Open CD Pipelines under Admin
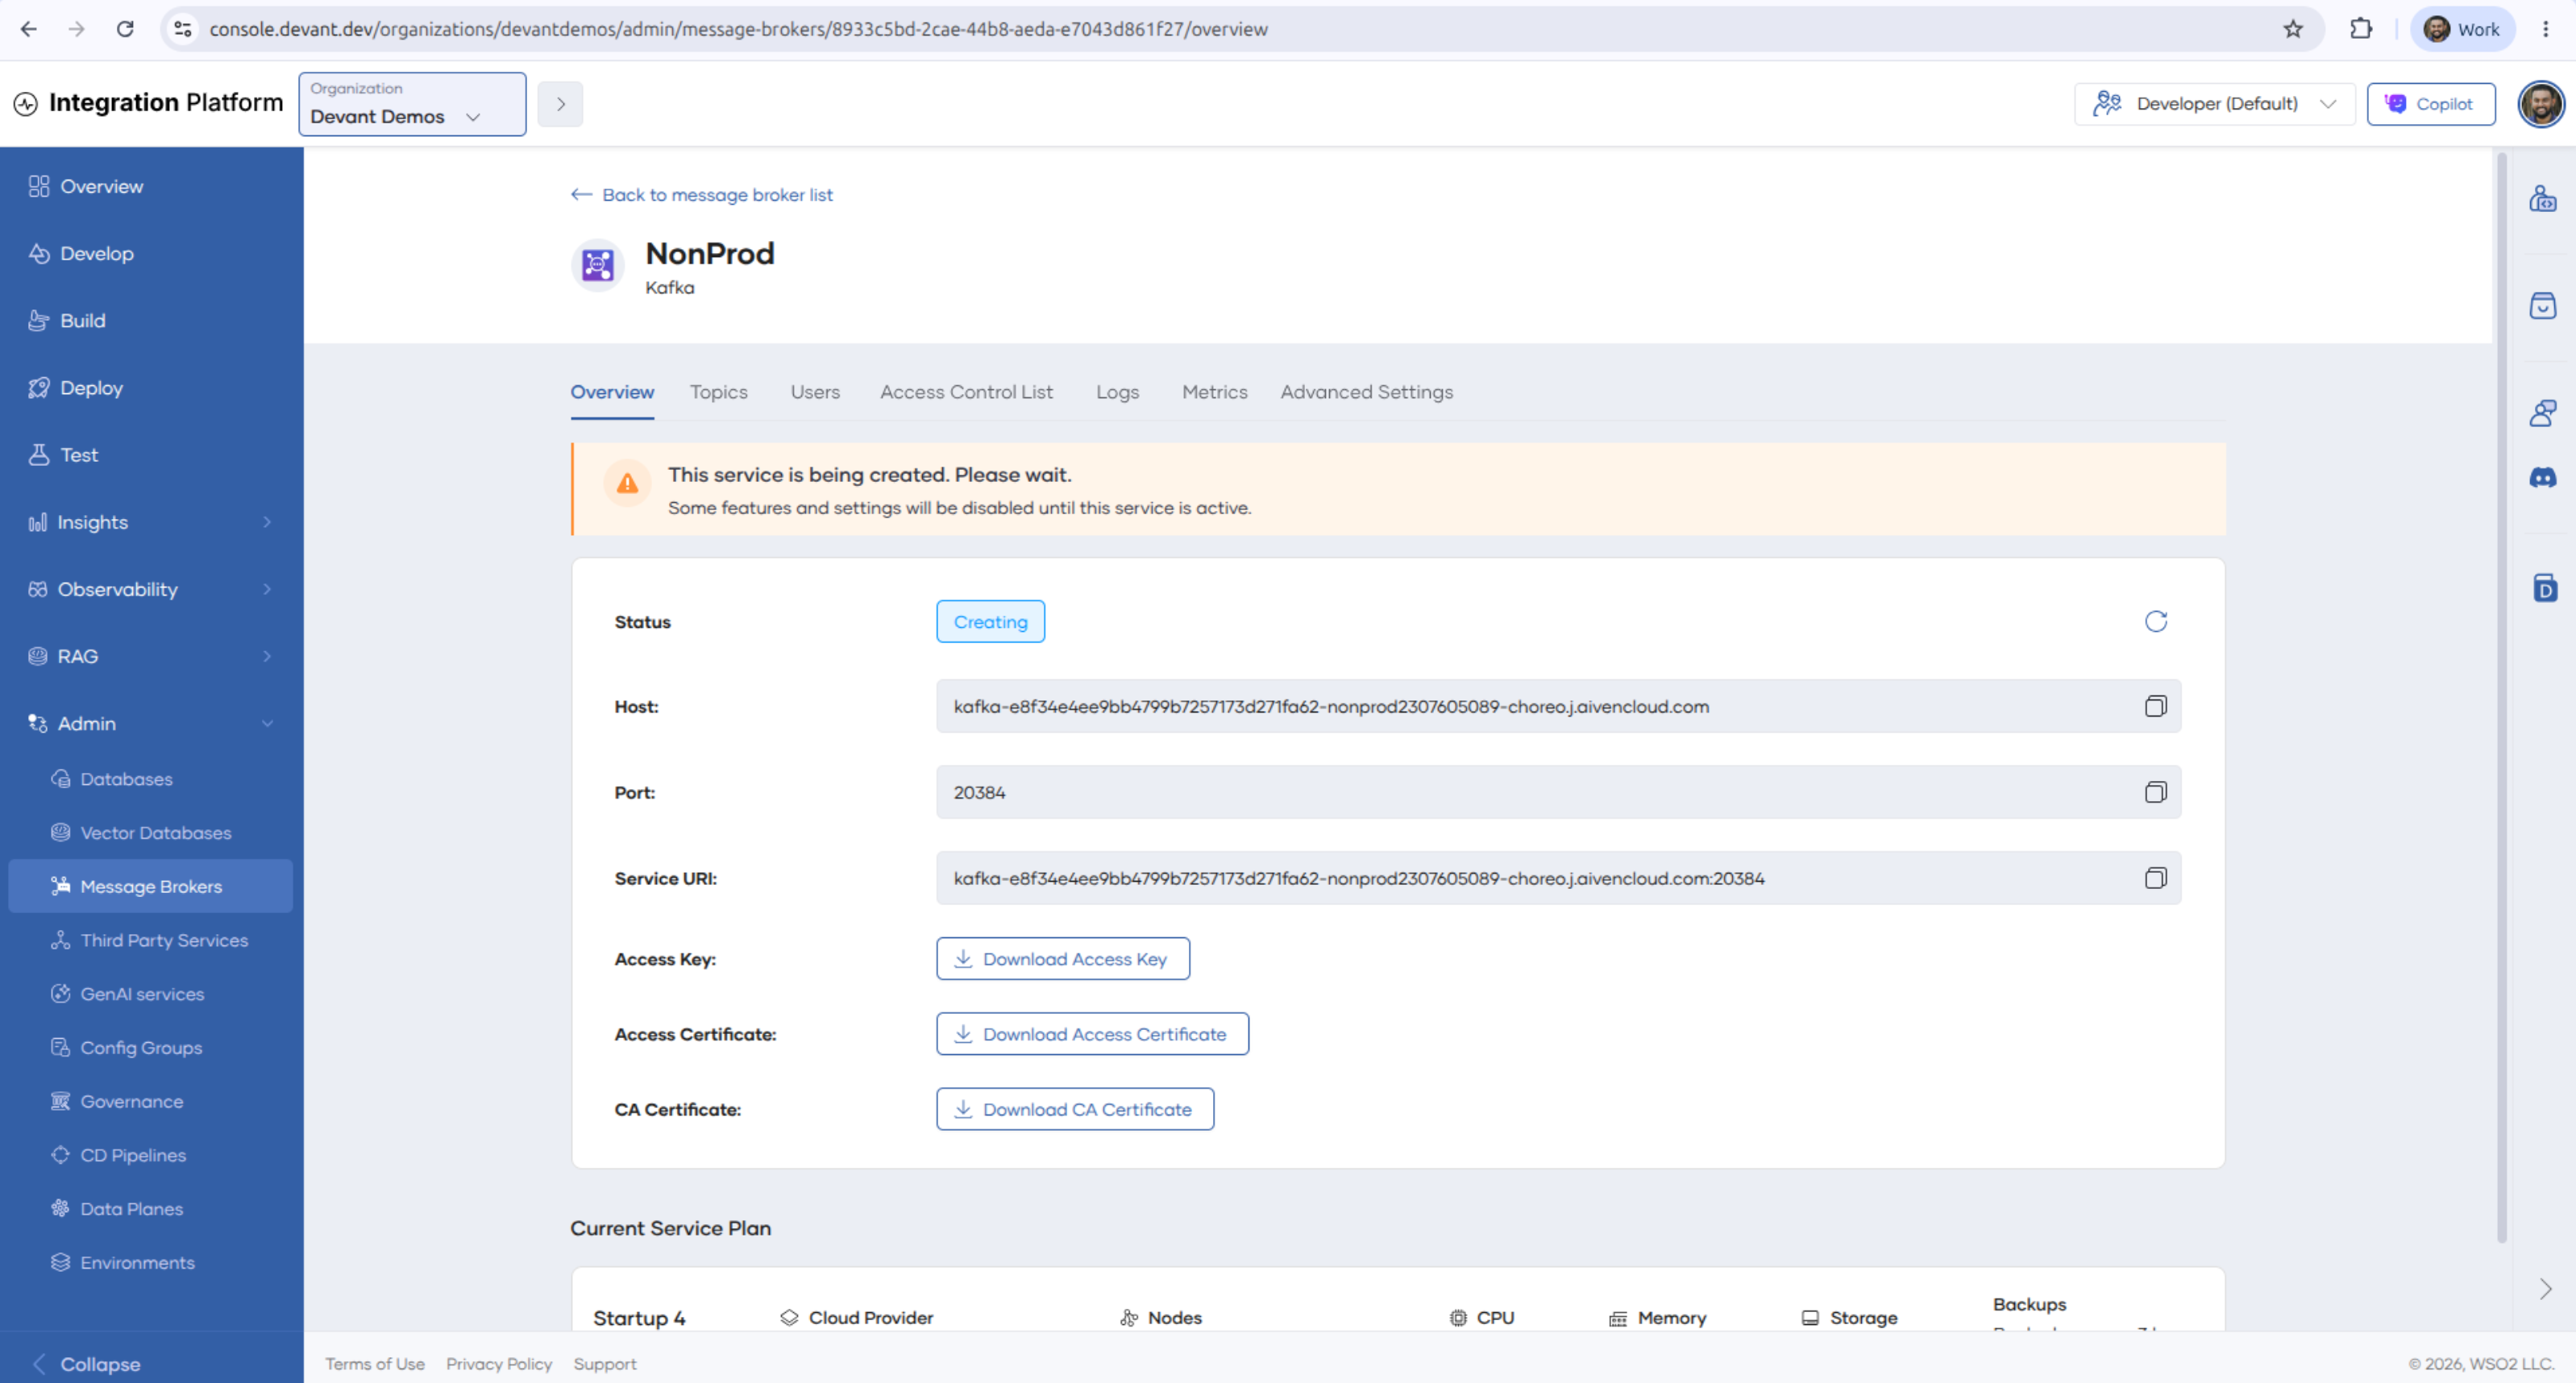Image resolution: width=2576 pixels, height=1383 pixels. [x=151, y=1155]
